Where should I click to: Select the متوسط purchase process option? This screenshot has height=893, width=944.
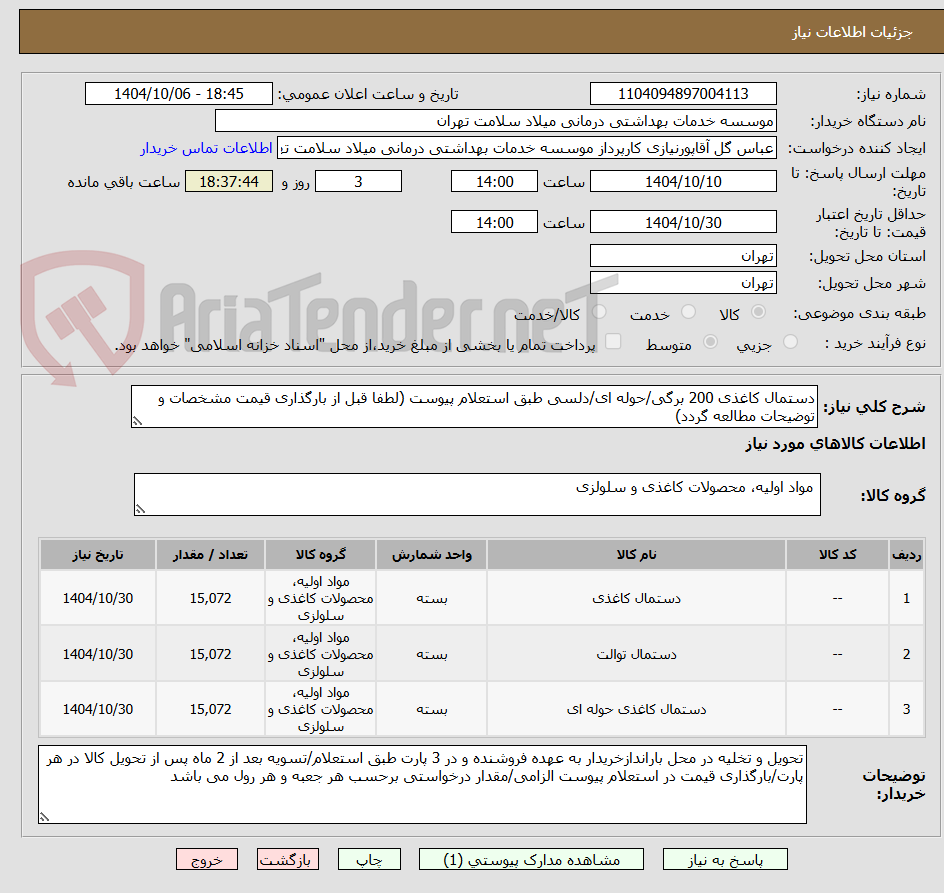[x=711, y=341]
